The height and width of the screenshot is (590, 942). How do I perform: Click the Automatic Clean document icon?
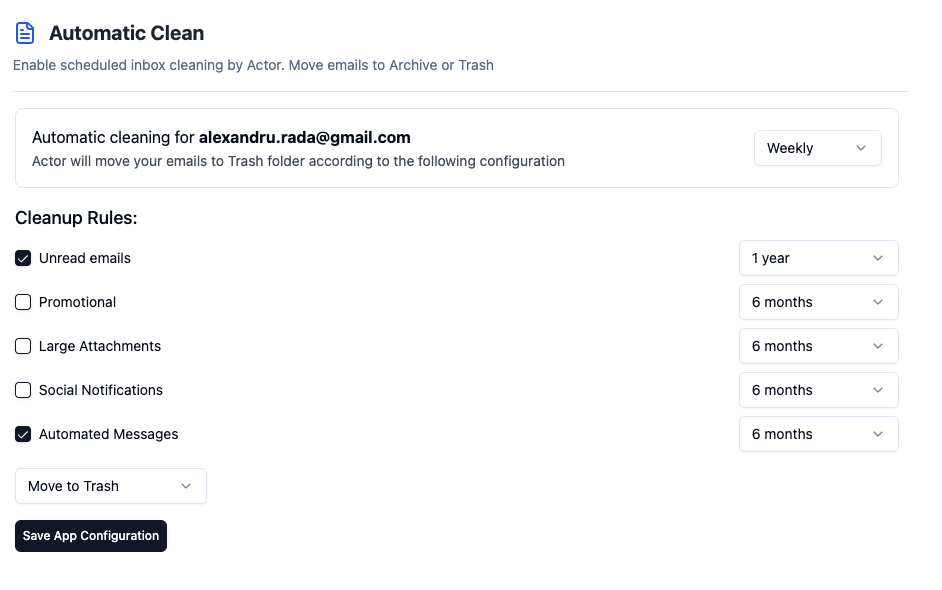25,33
